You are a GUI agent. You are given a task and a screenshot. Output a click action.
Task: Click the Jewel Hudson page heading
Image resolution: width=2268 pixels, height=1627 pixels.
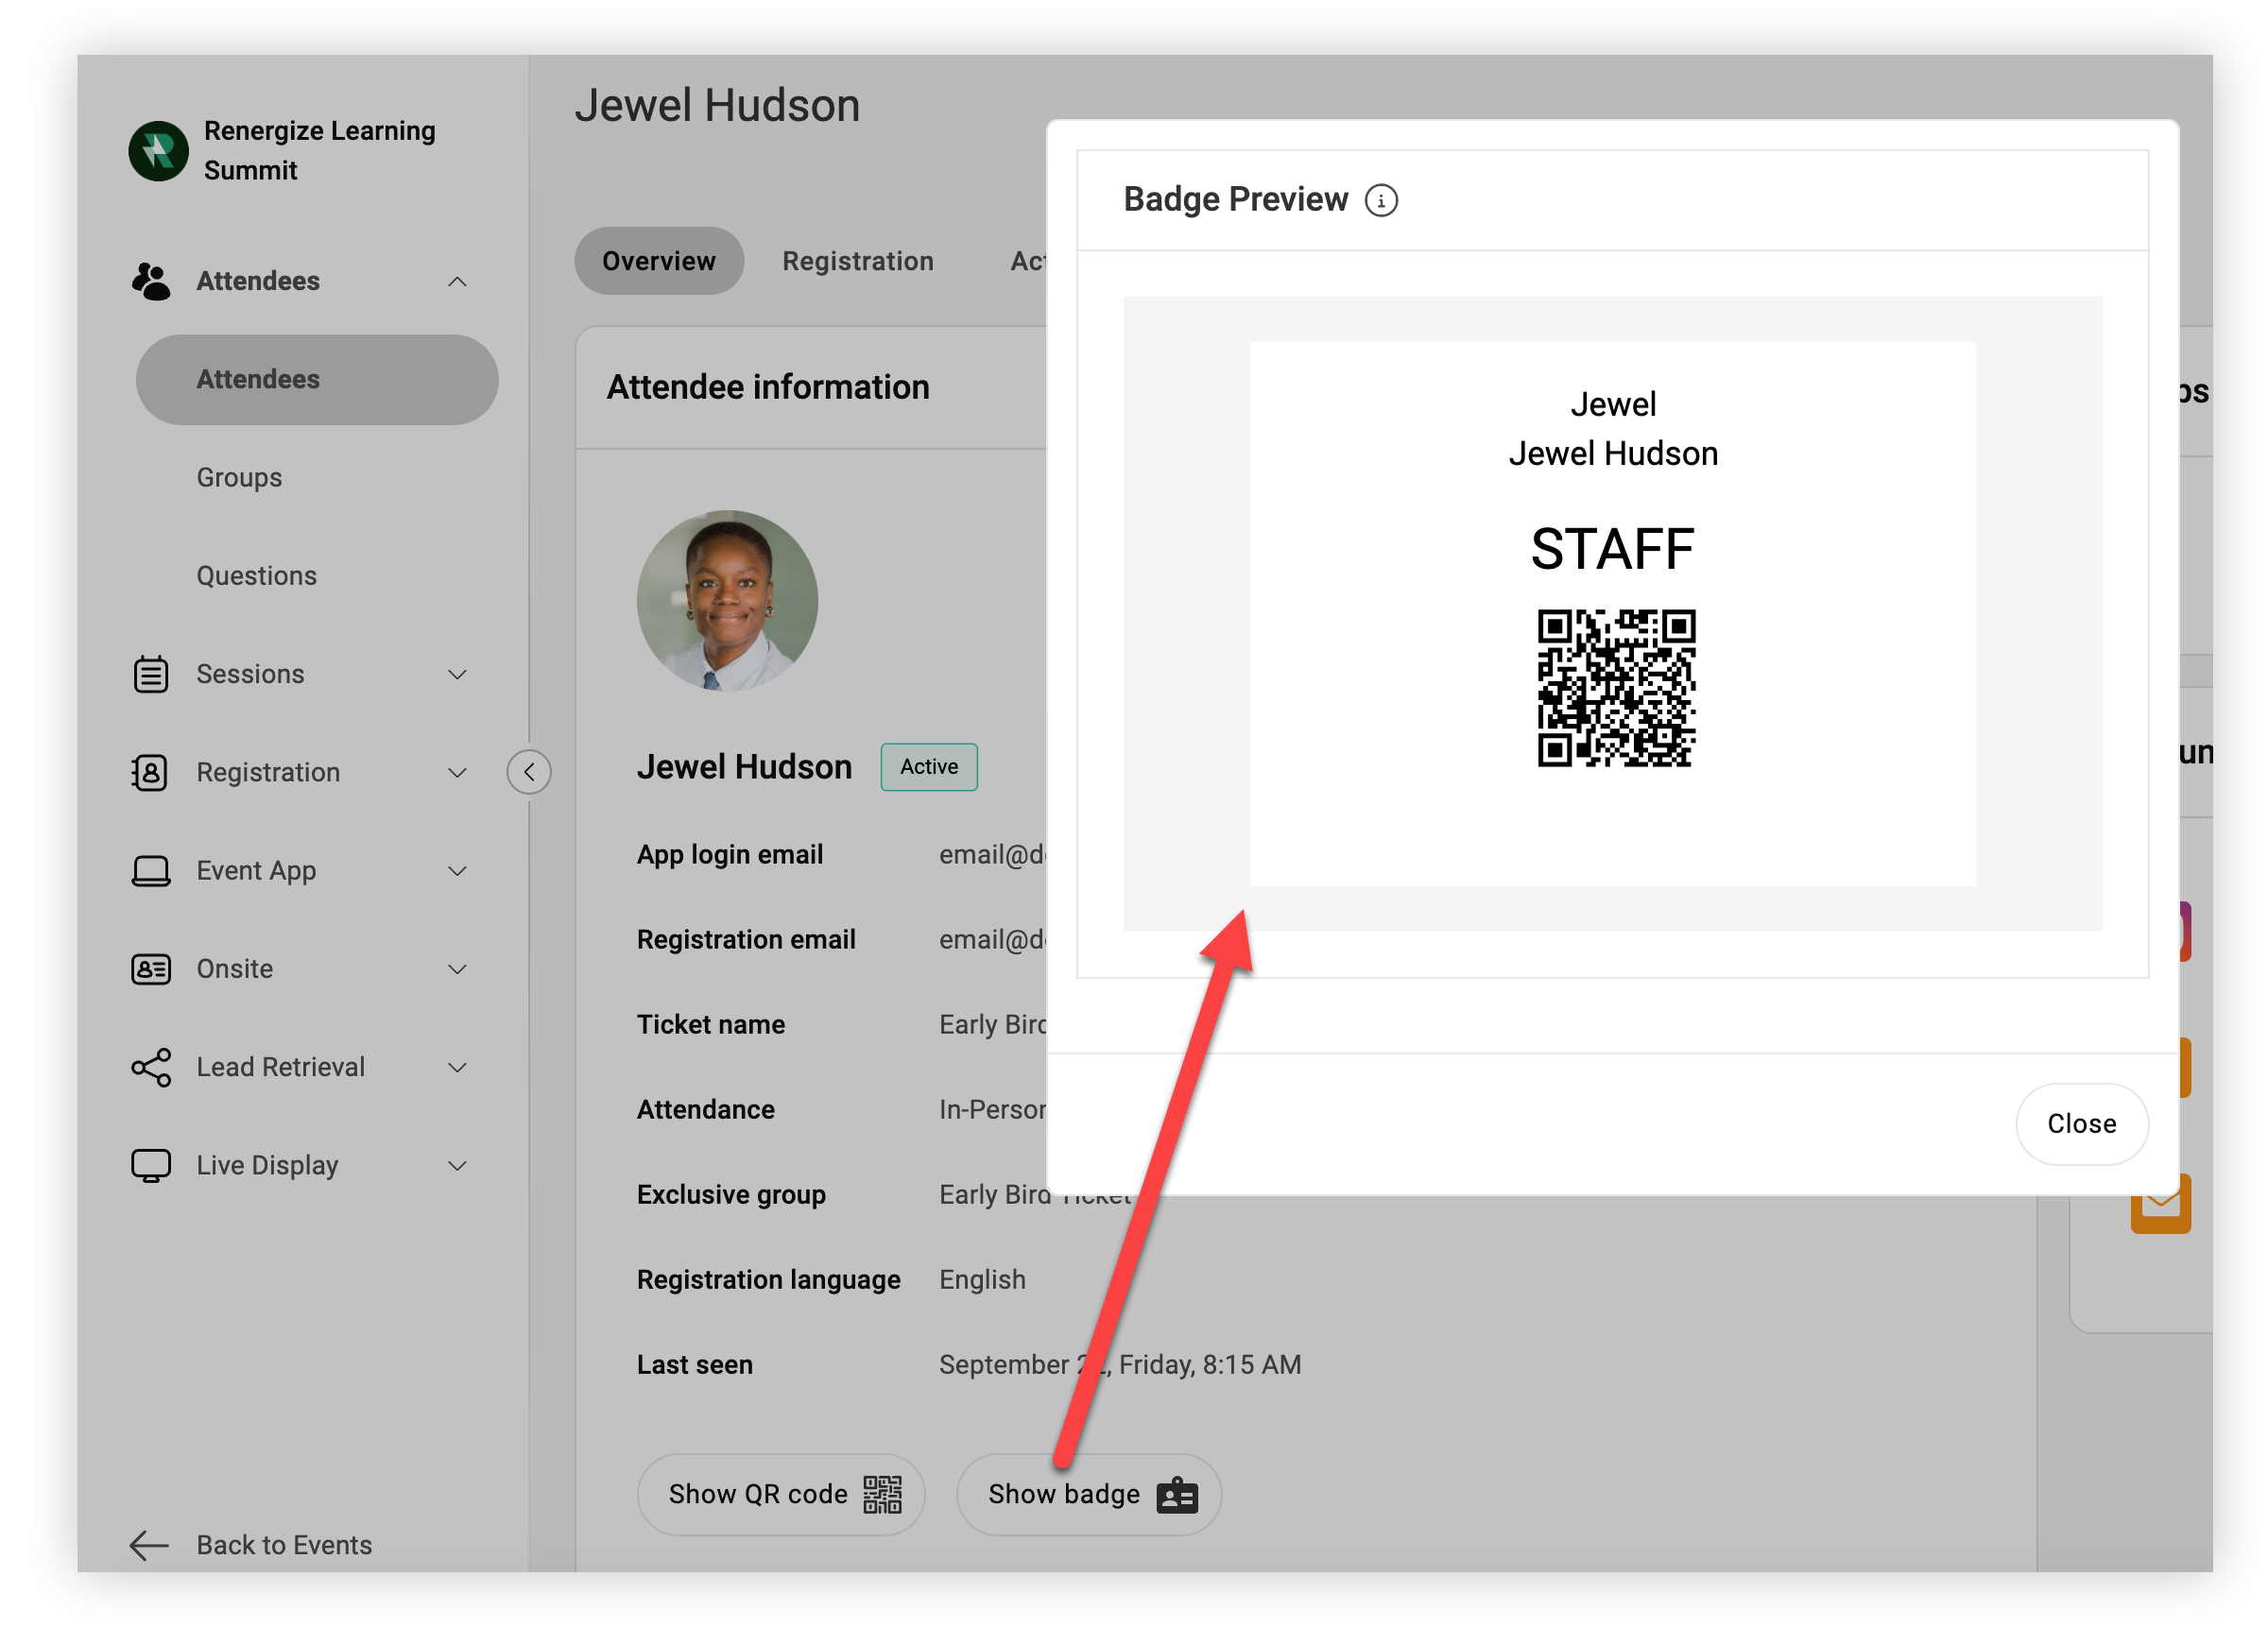pyautogui.click(x=717, y=105)
